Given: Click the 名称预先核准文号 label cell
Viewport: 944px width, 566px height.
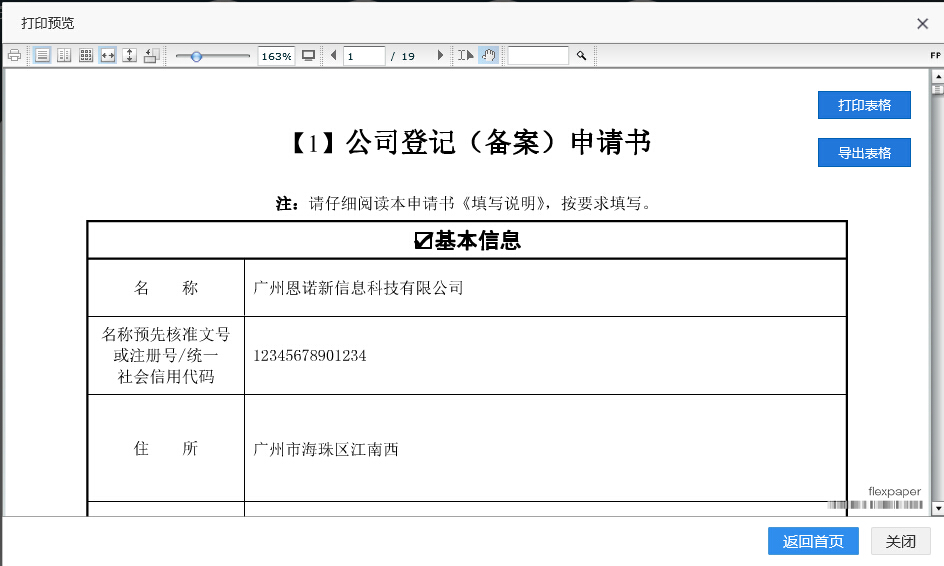Looking at the screenshot, I should pos(166,355).
